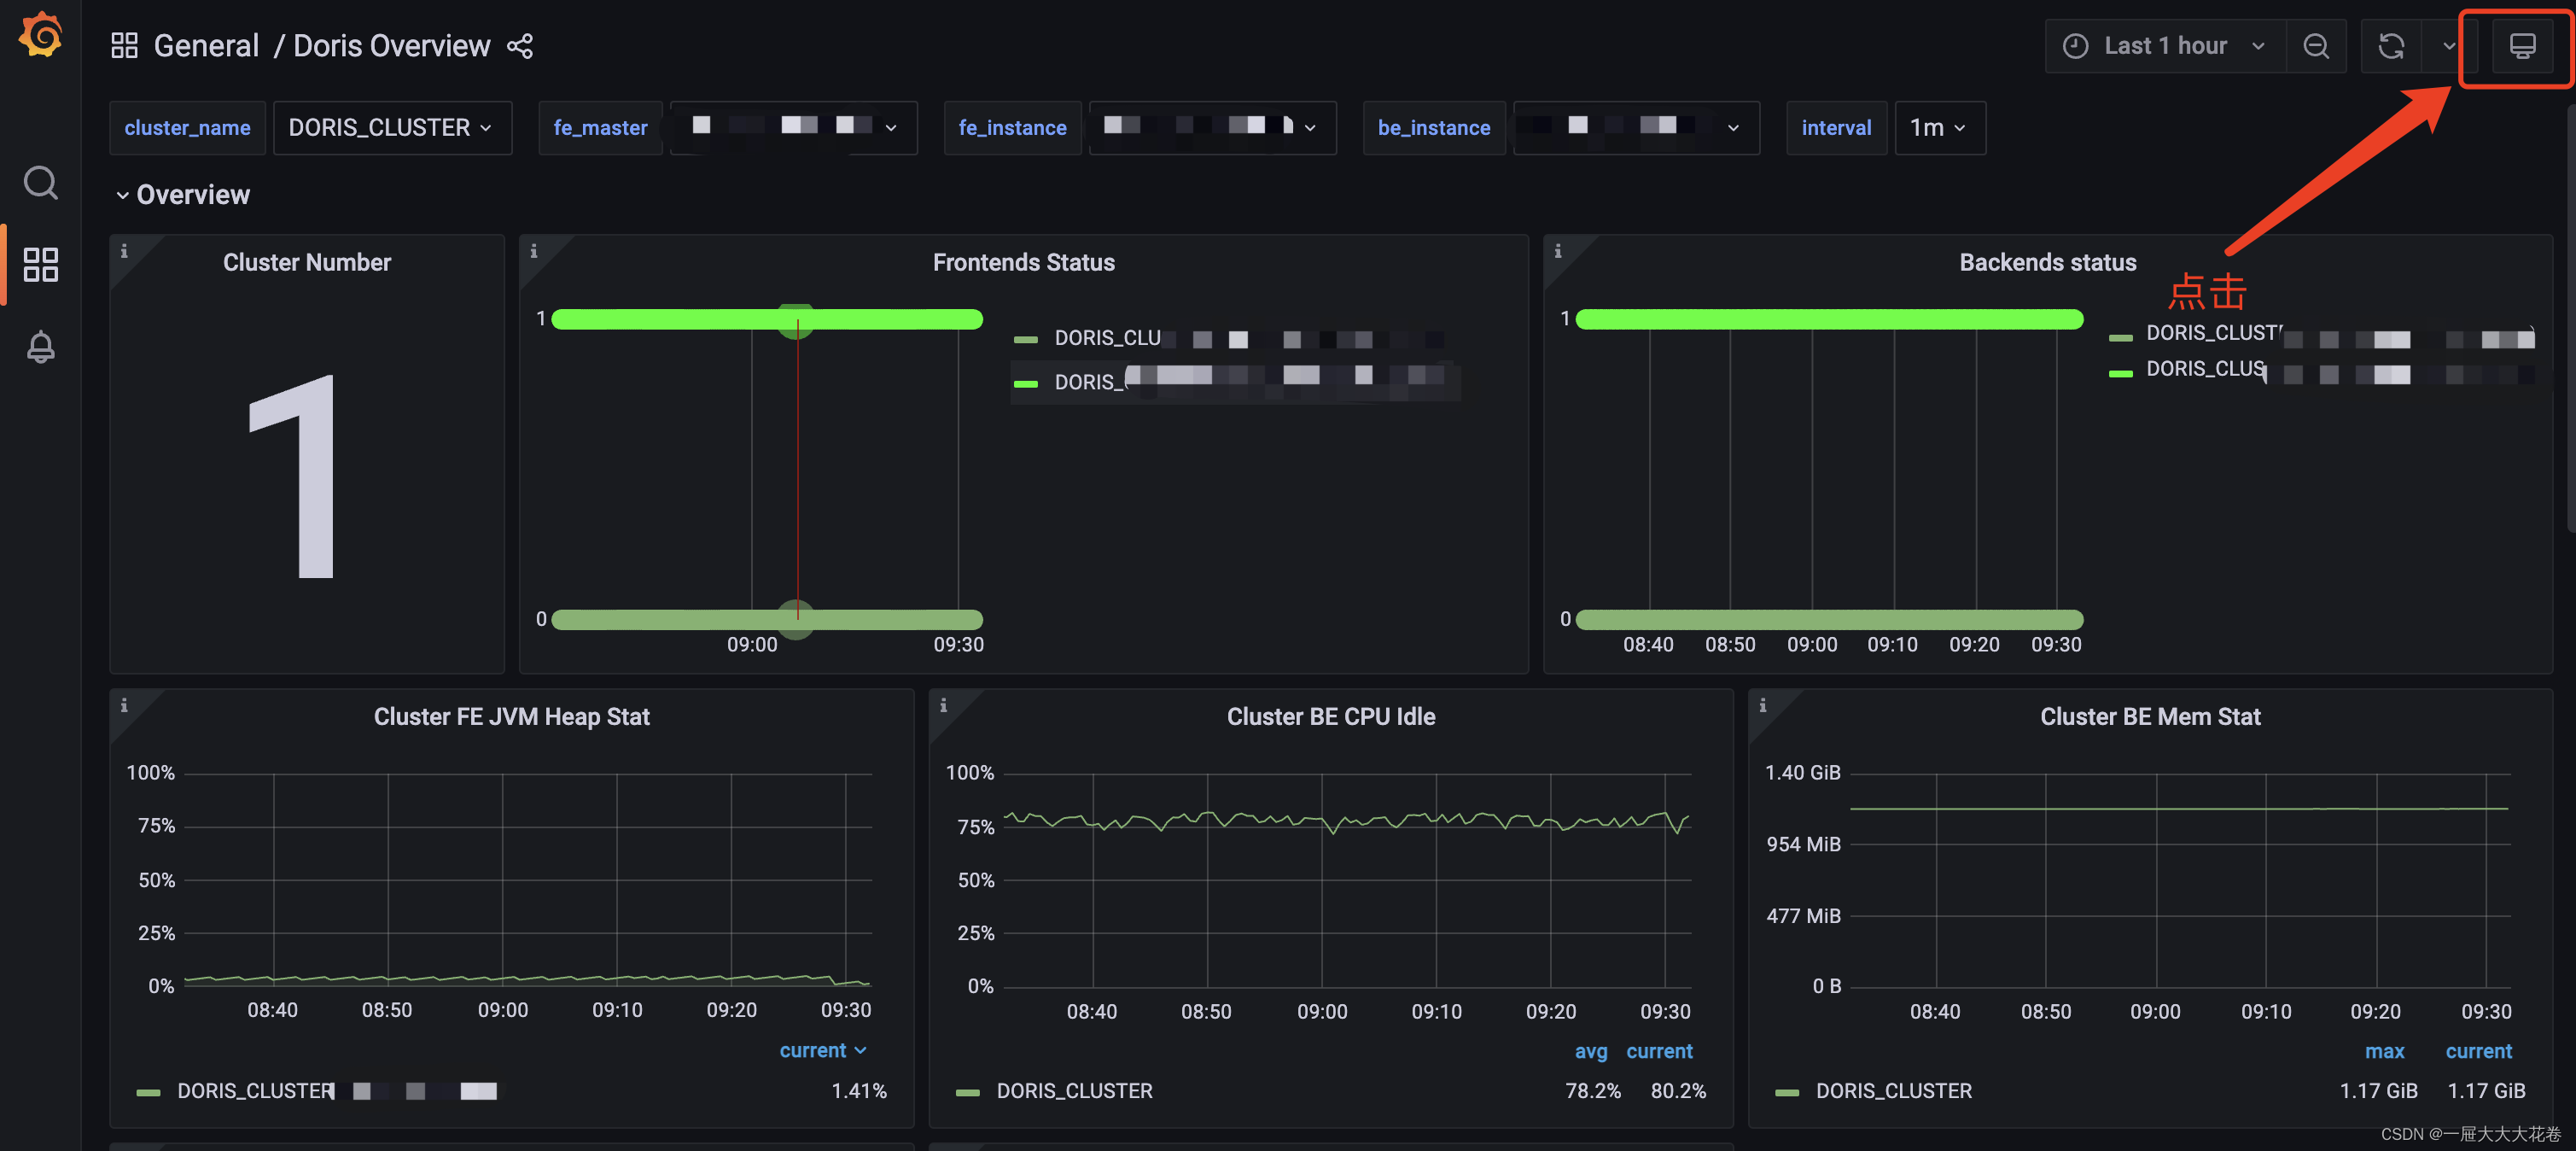
Task: Toggle first Backends status legend series
Action: pyautogui.click(x=2340, y=333)
